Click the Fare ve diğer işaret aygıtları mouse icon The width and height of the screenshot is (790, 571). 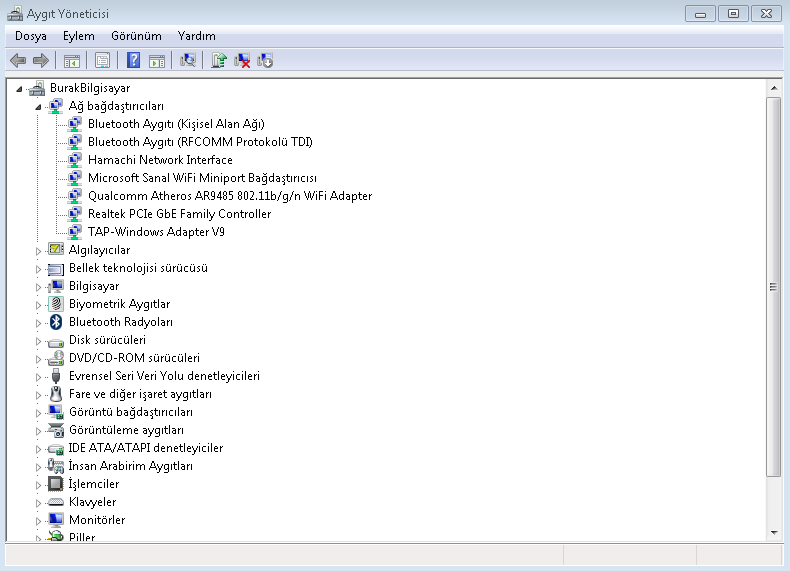pyautogui.click(x=56, y=394)
